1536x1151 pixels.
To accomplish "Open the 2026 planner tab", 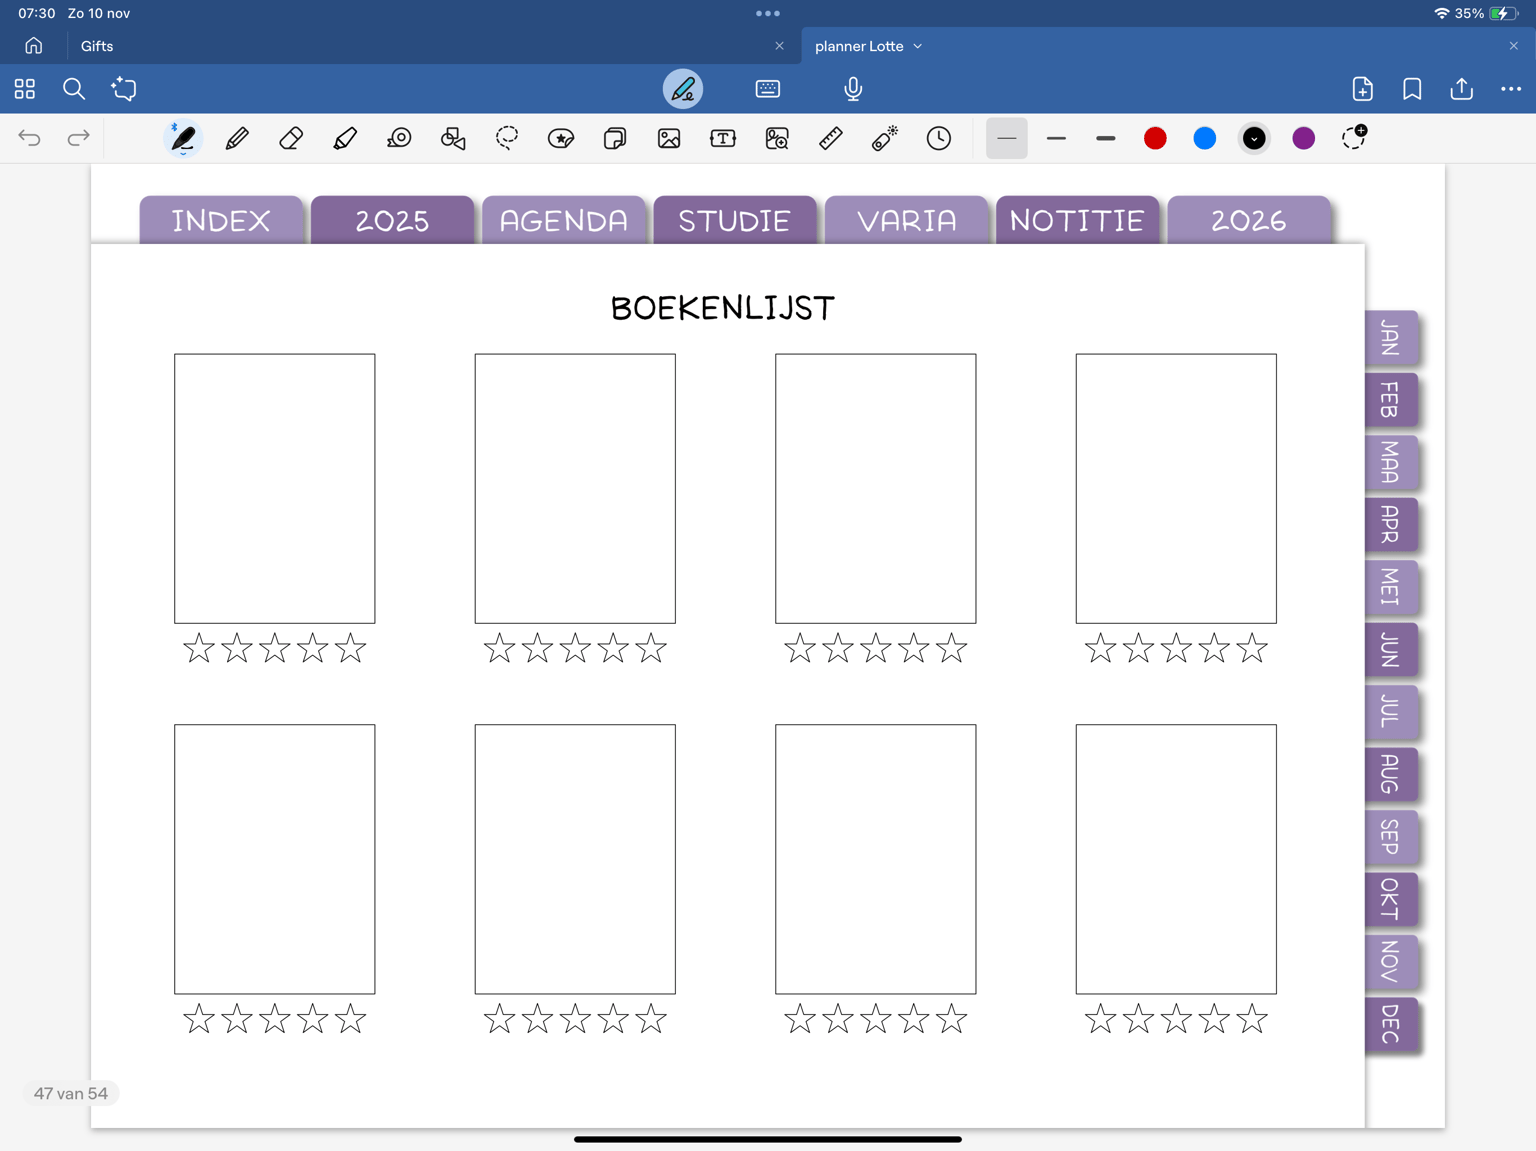I will (x=1249, y=220).
